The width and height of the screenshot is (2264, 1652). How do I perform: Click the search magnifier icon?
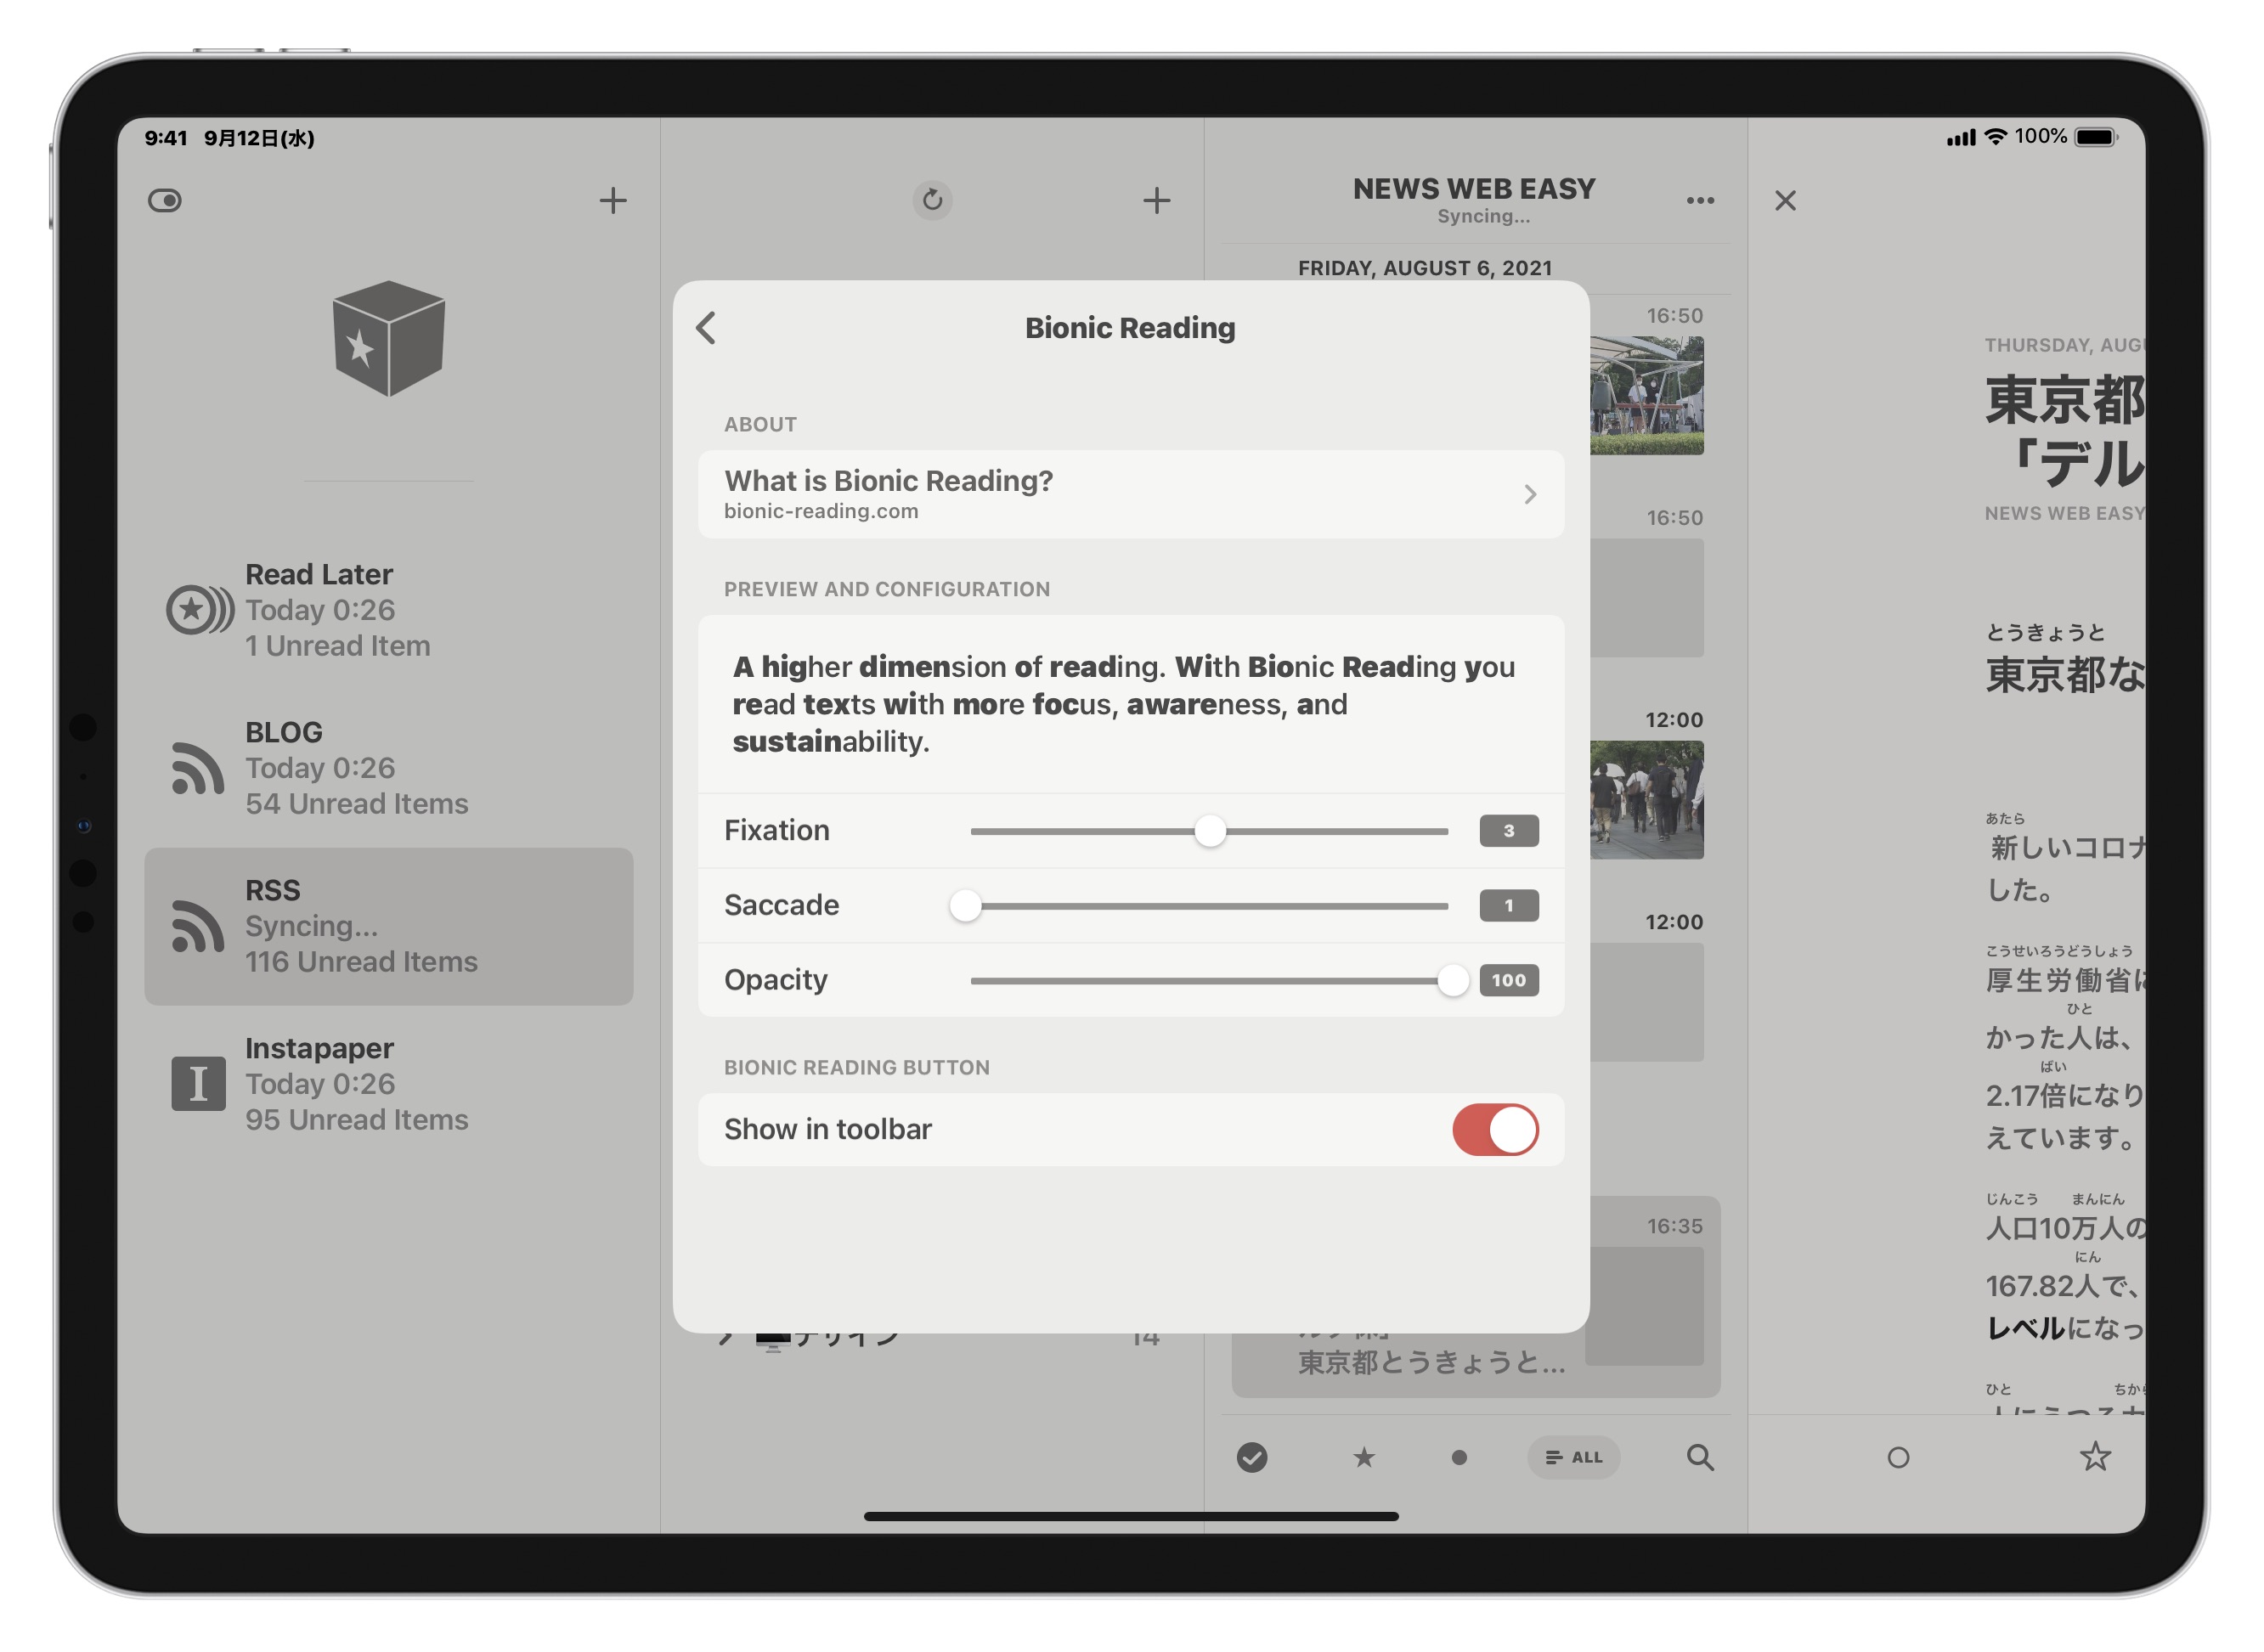[x=1700, y=1458]
